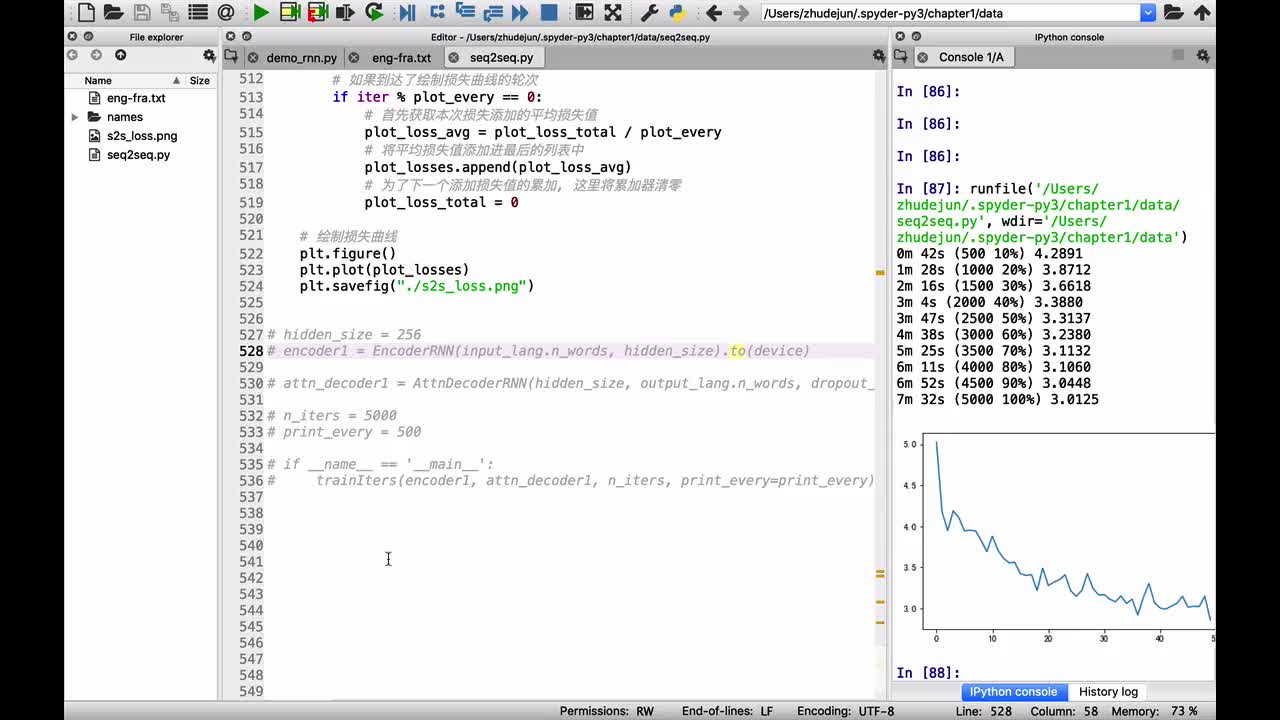Open console browse tabs button
The height and width of the screenshot is (720, 1280).
point(901,56)
